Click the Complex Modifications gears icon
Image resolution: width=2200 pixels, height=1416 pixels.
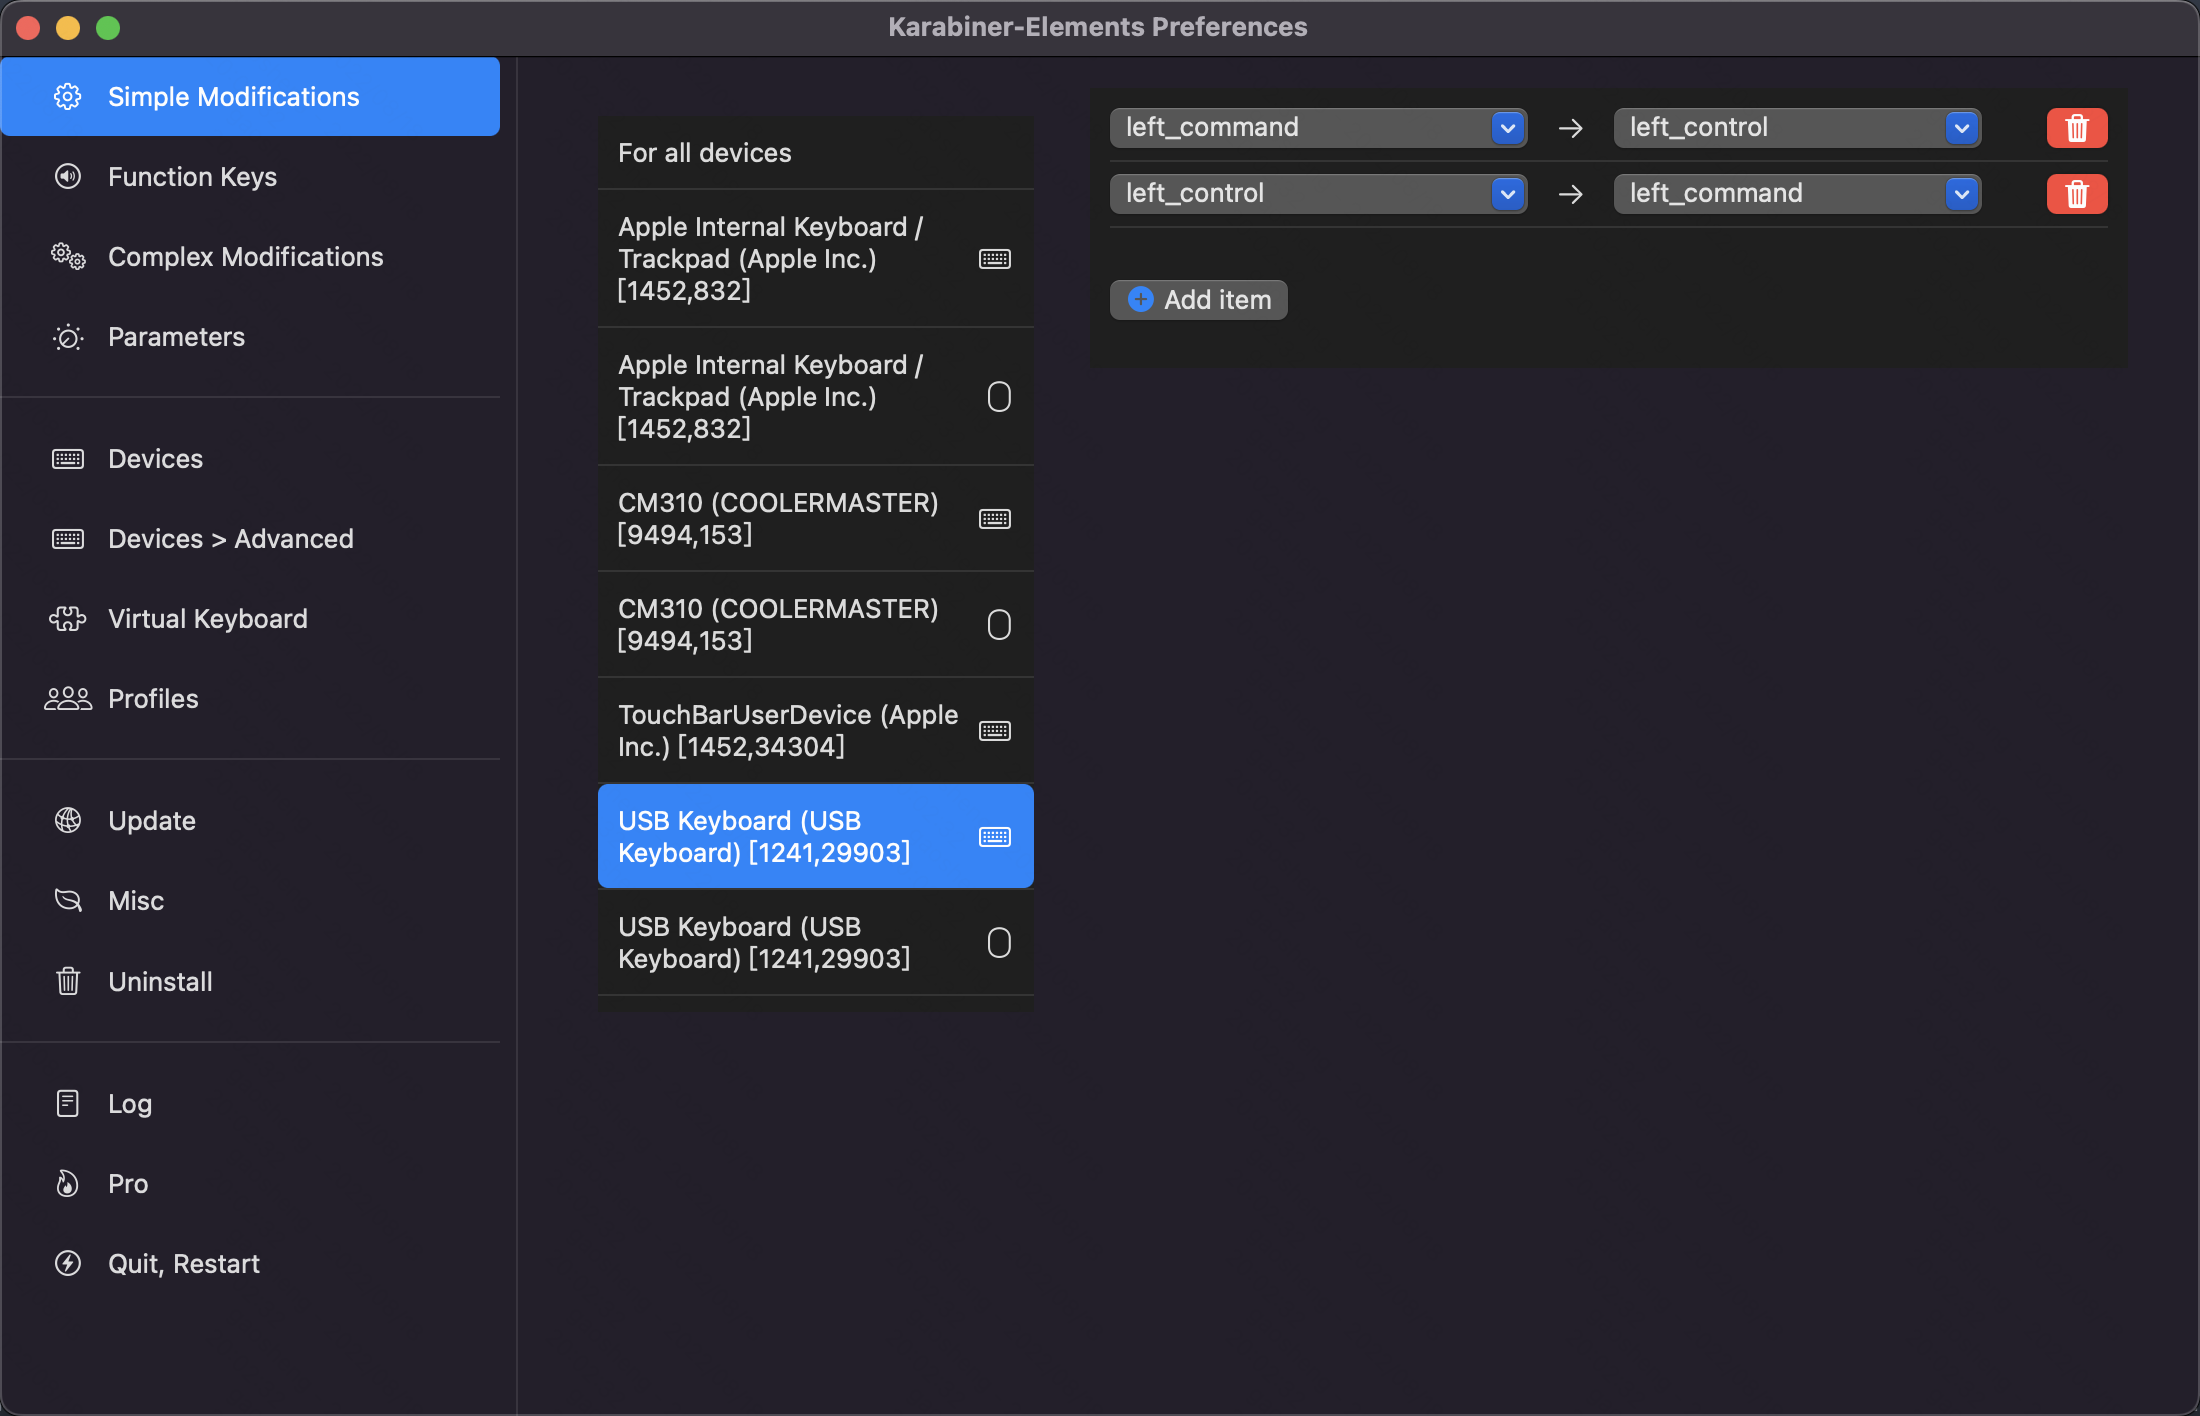tap(68, 257)
